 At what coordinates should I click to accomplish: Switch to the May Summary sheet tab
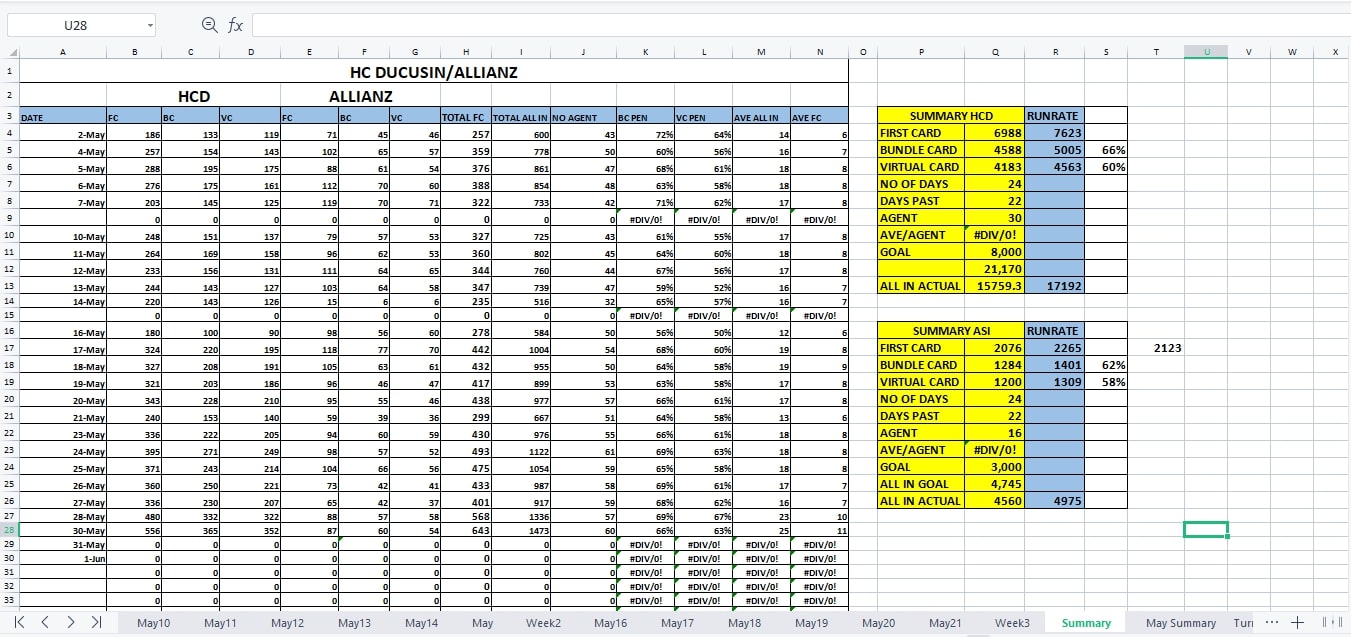1181,623
